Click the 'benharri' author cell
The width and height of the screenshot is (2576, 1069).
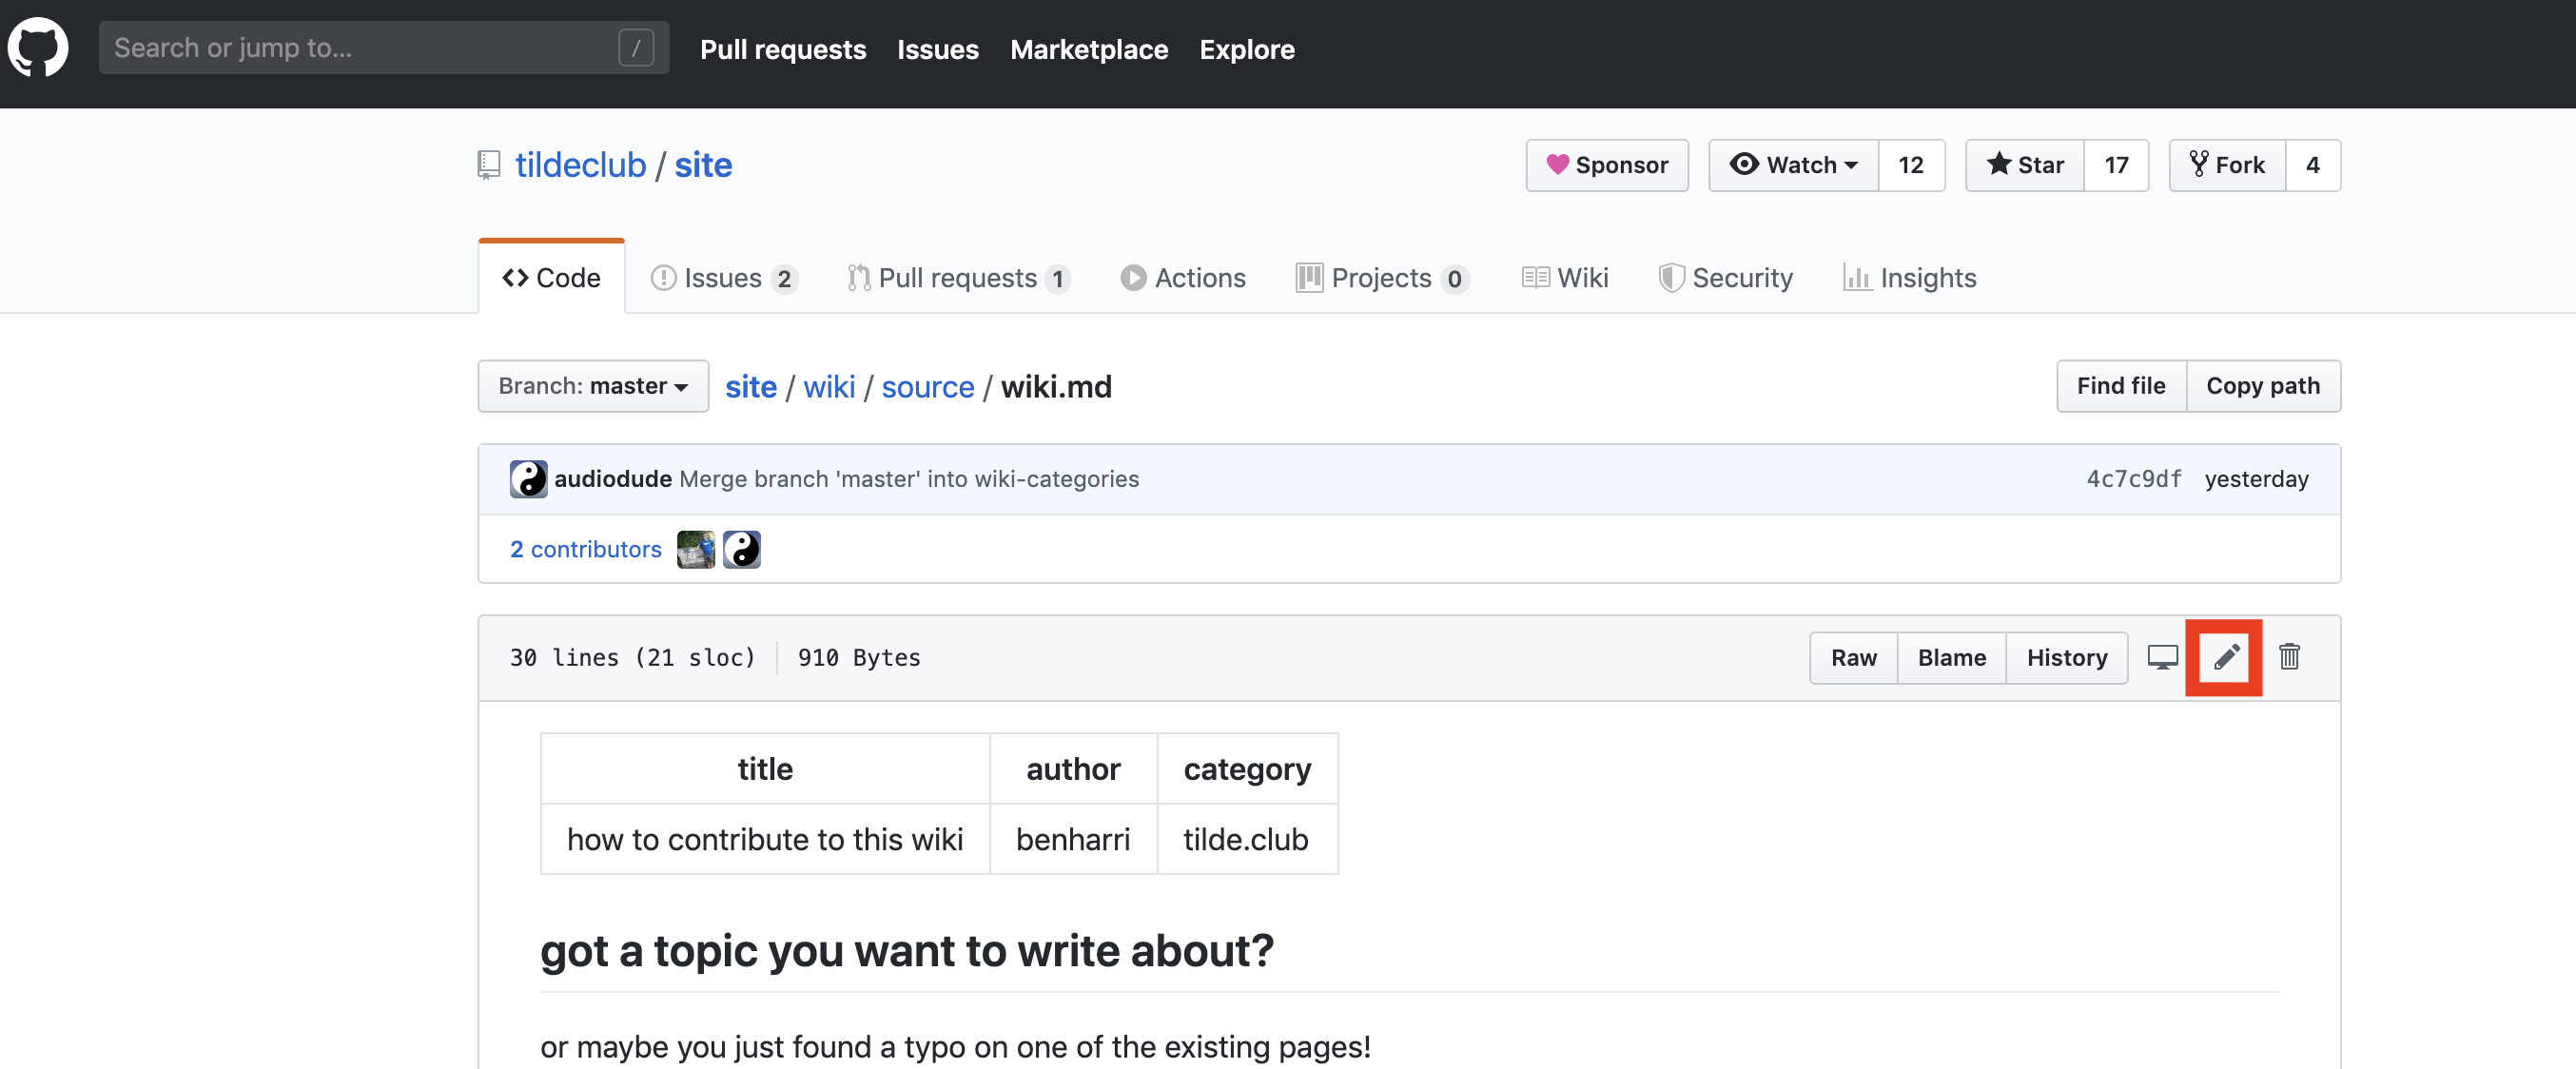click(1073, 839)
